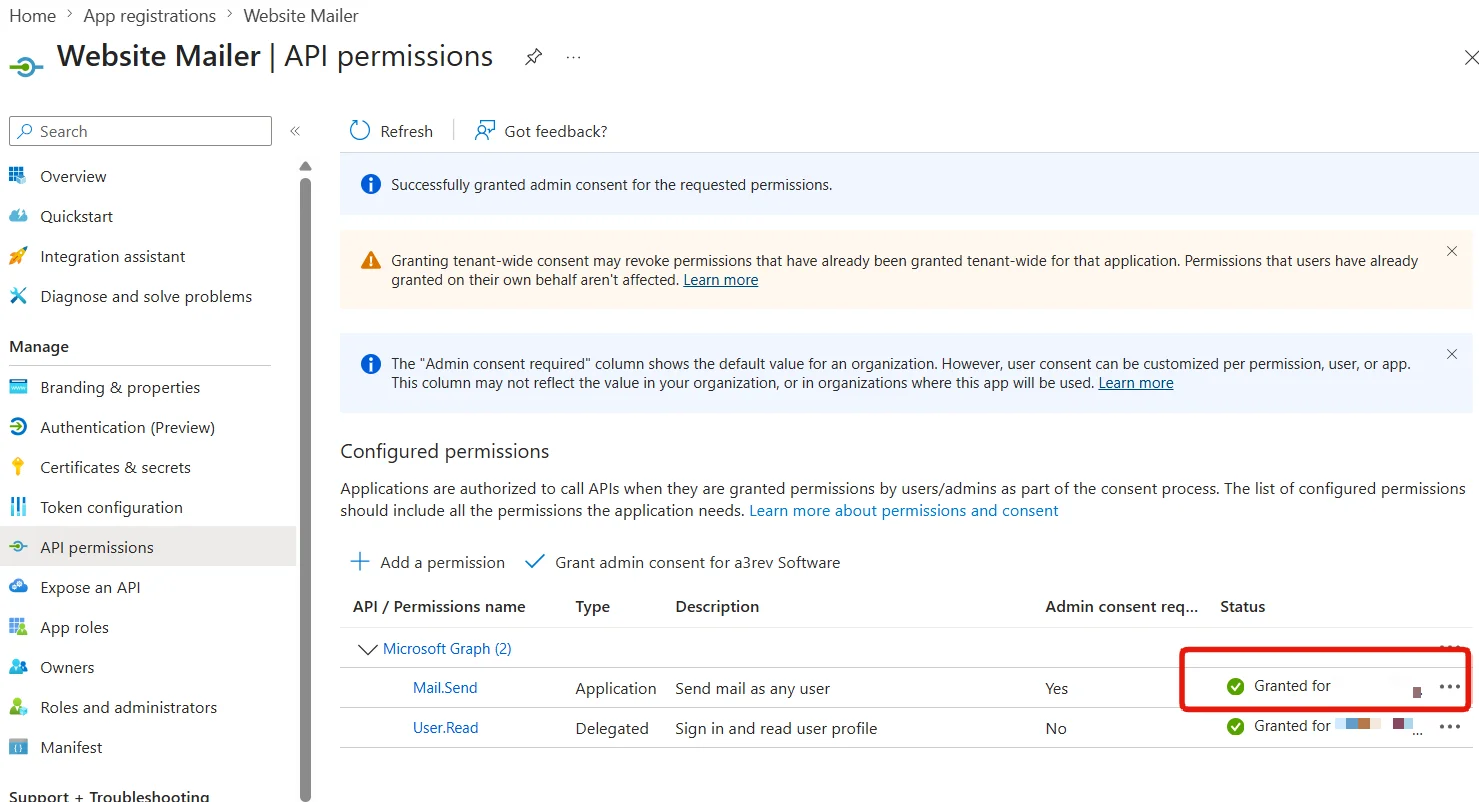The height and width of the screenshot is (802, 1479).
Task: Close the API permissions blade
Action: (1470, 58)
